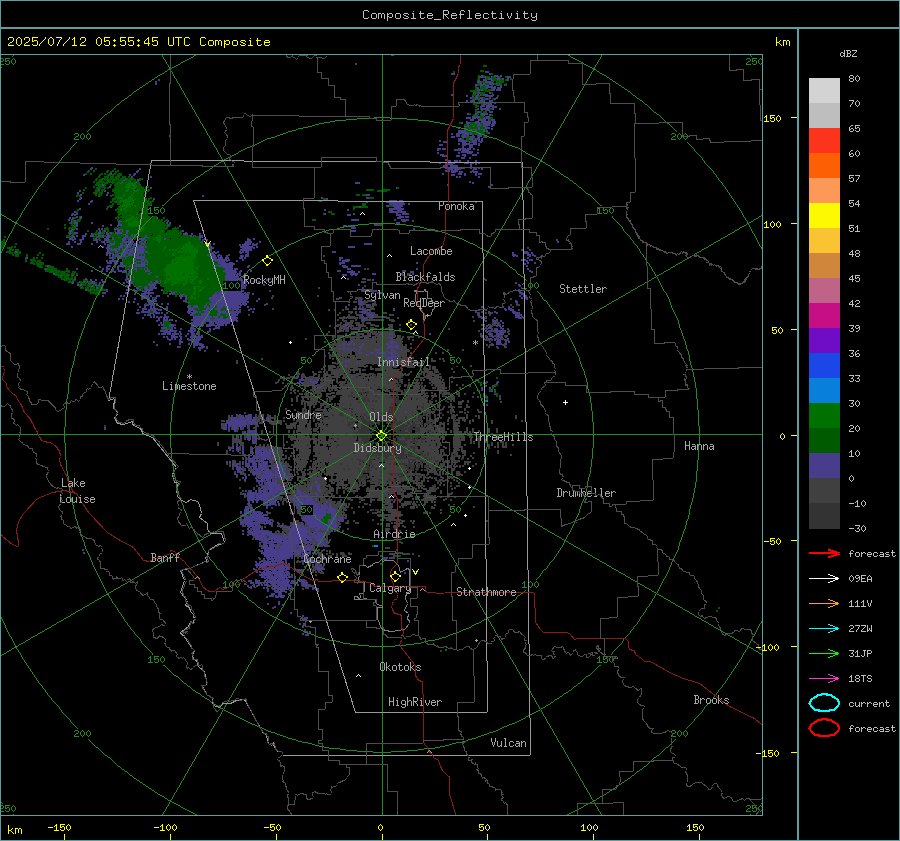The width and height of the screenshot is (900, 841).
Task: Click the Drumheller label
Action: point(586,493)
